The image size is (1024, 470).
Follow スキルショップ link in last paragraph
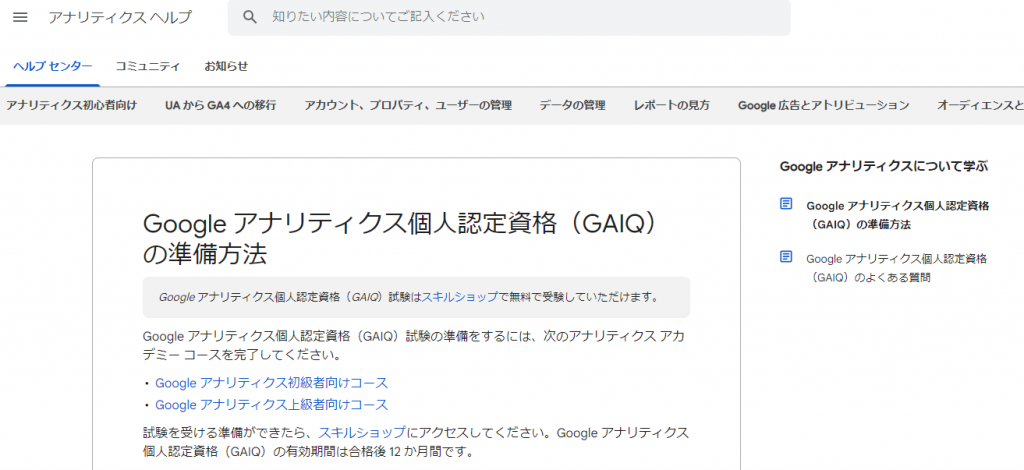tap(362, 432)
